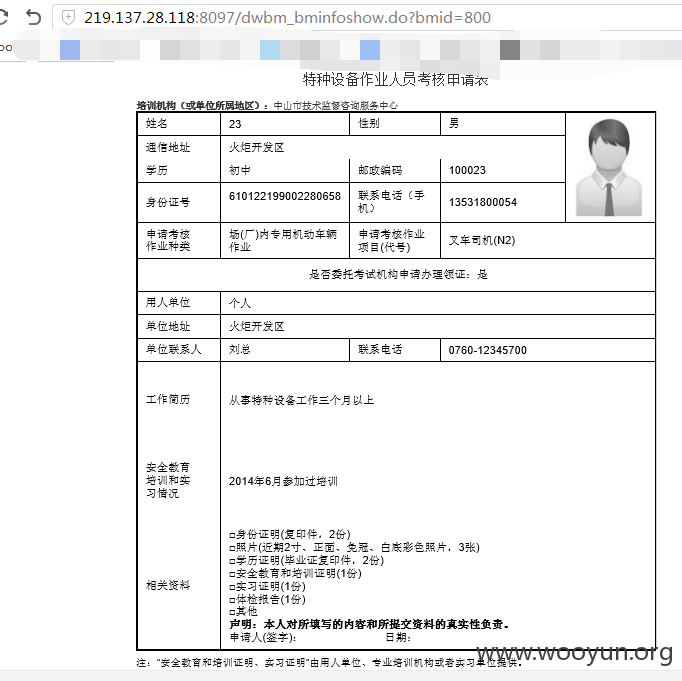Click the name value 23
Viewport: 682px width, 681px height.
click(235, 124)
